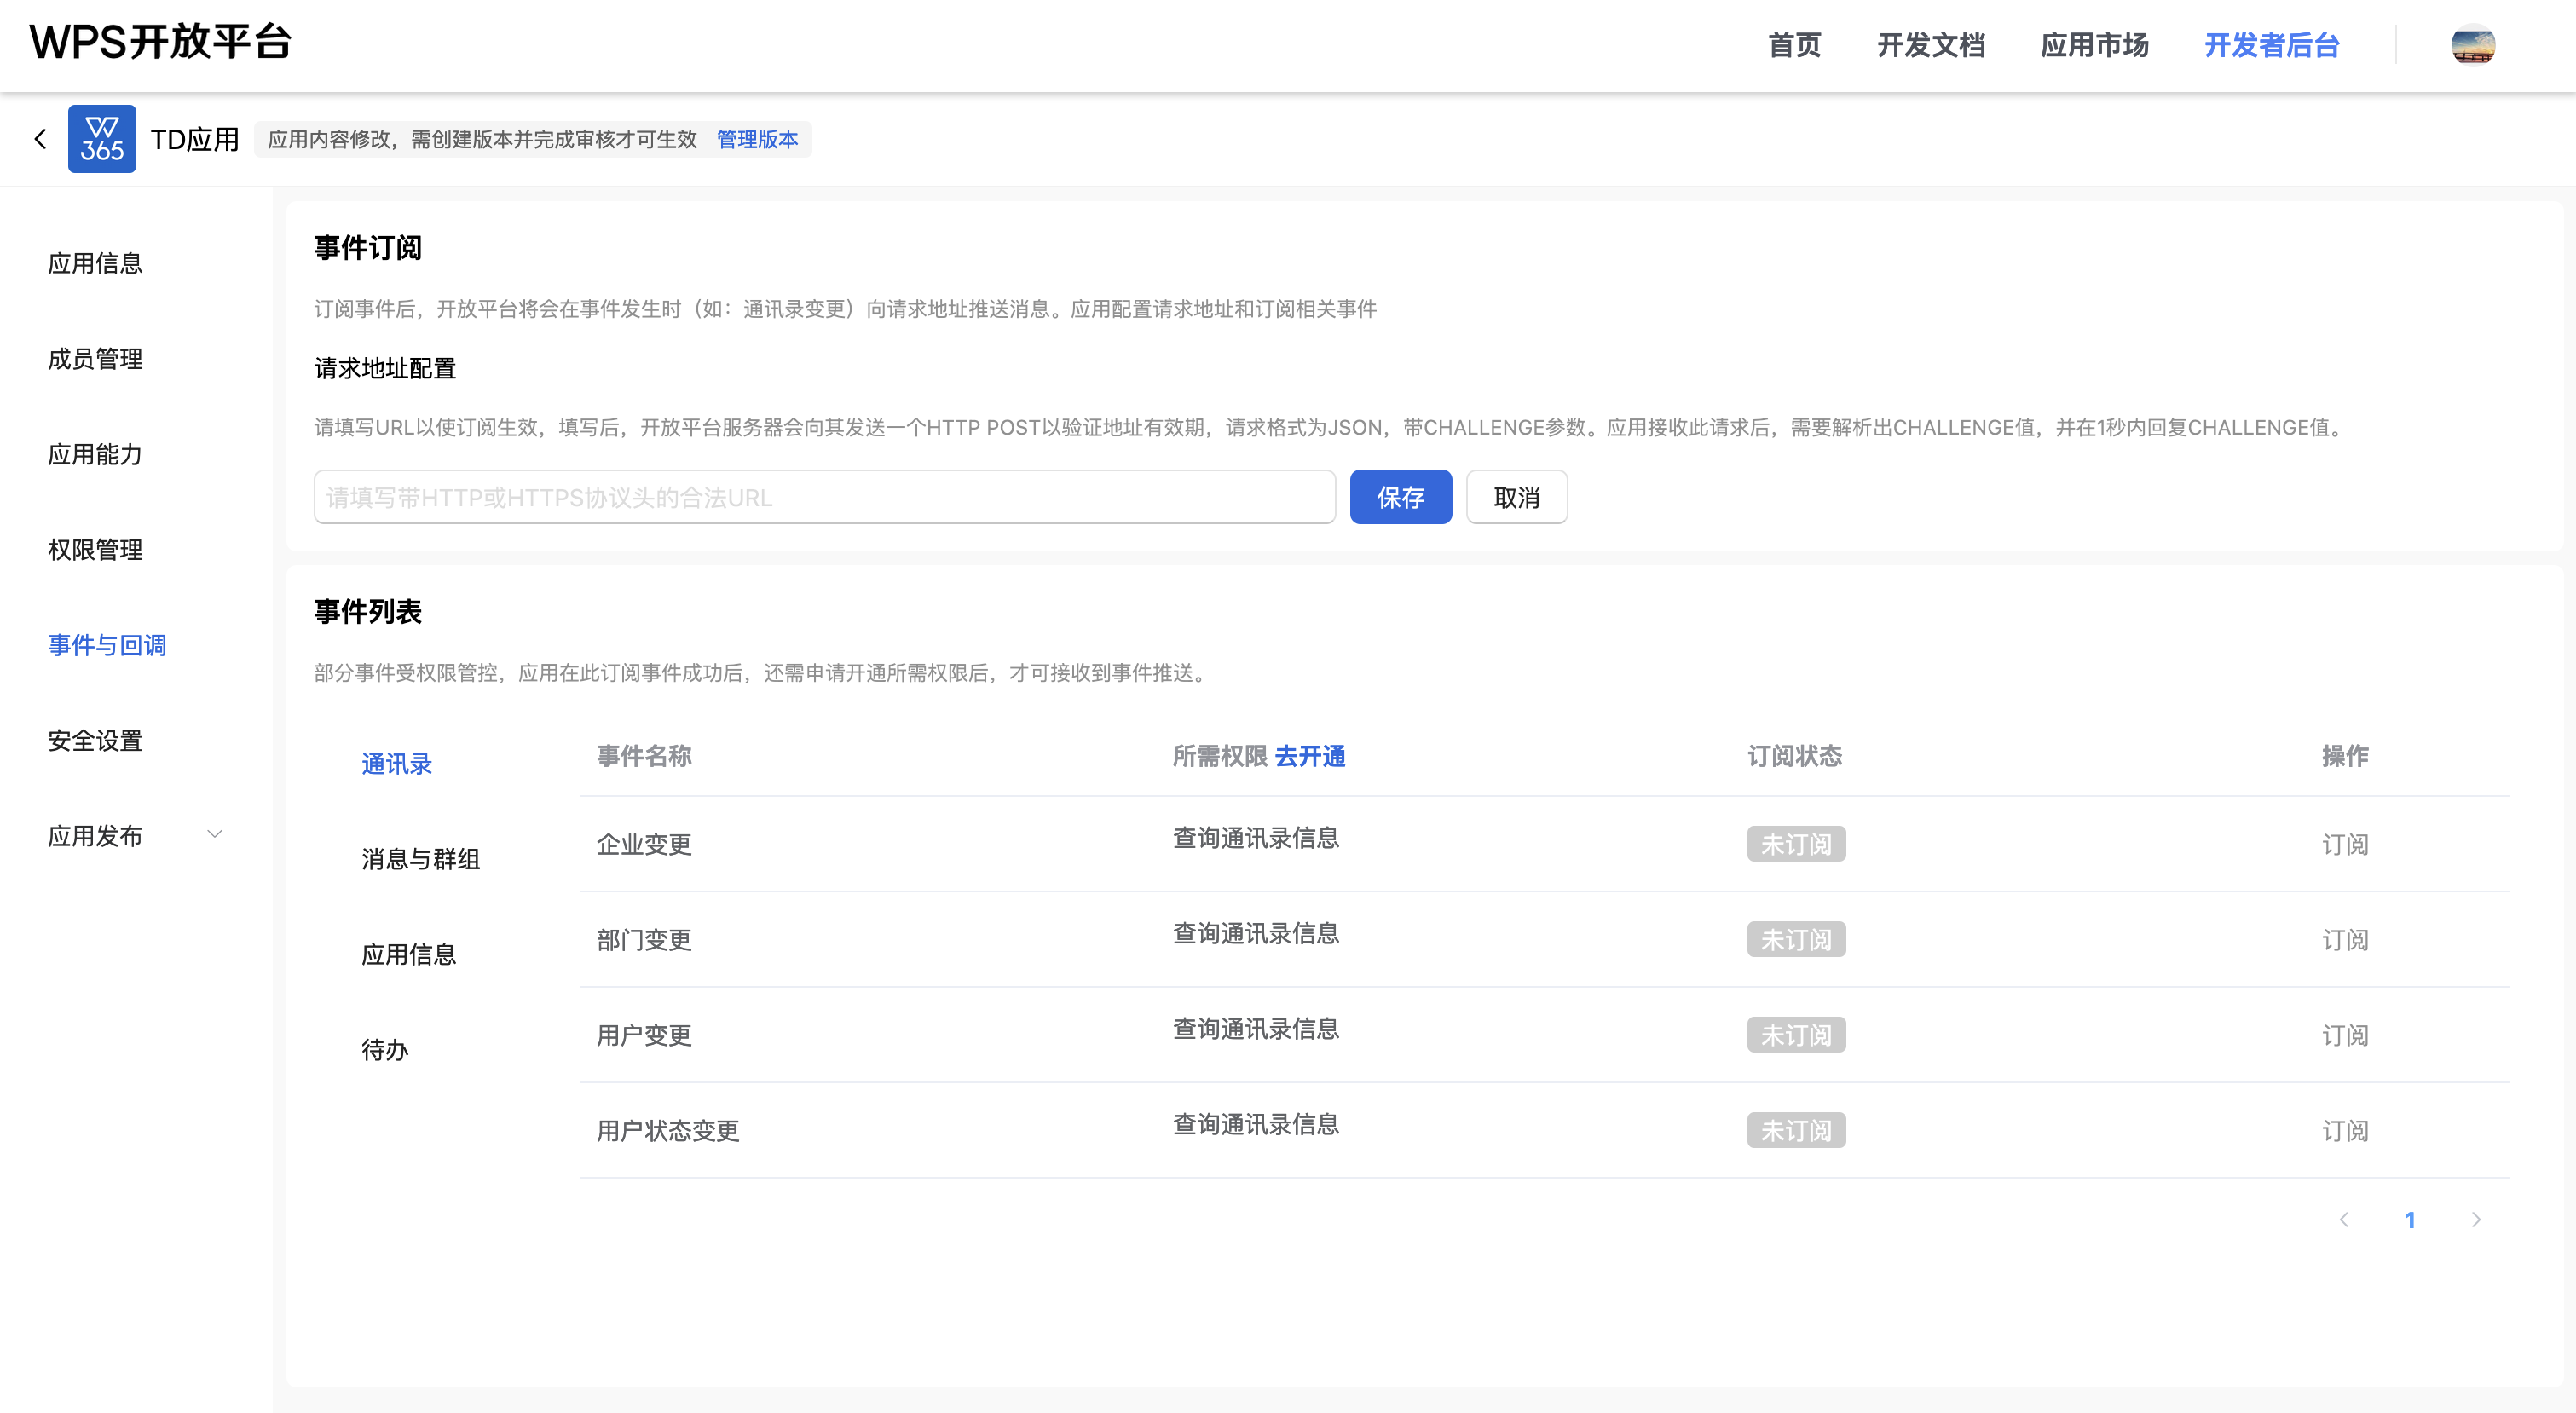Click the 部门变更 event name
Screen dimensions: 2576x1413
tap(644, 940)
